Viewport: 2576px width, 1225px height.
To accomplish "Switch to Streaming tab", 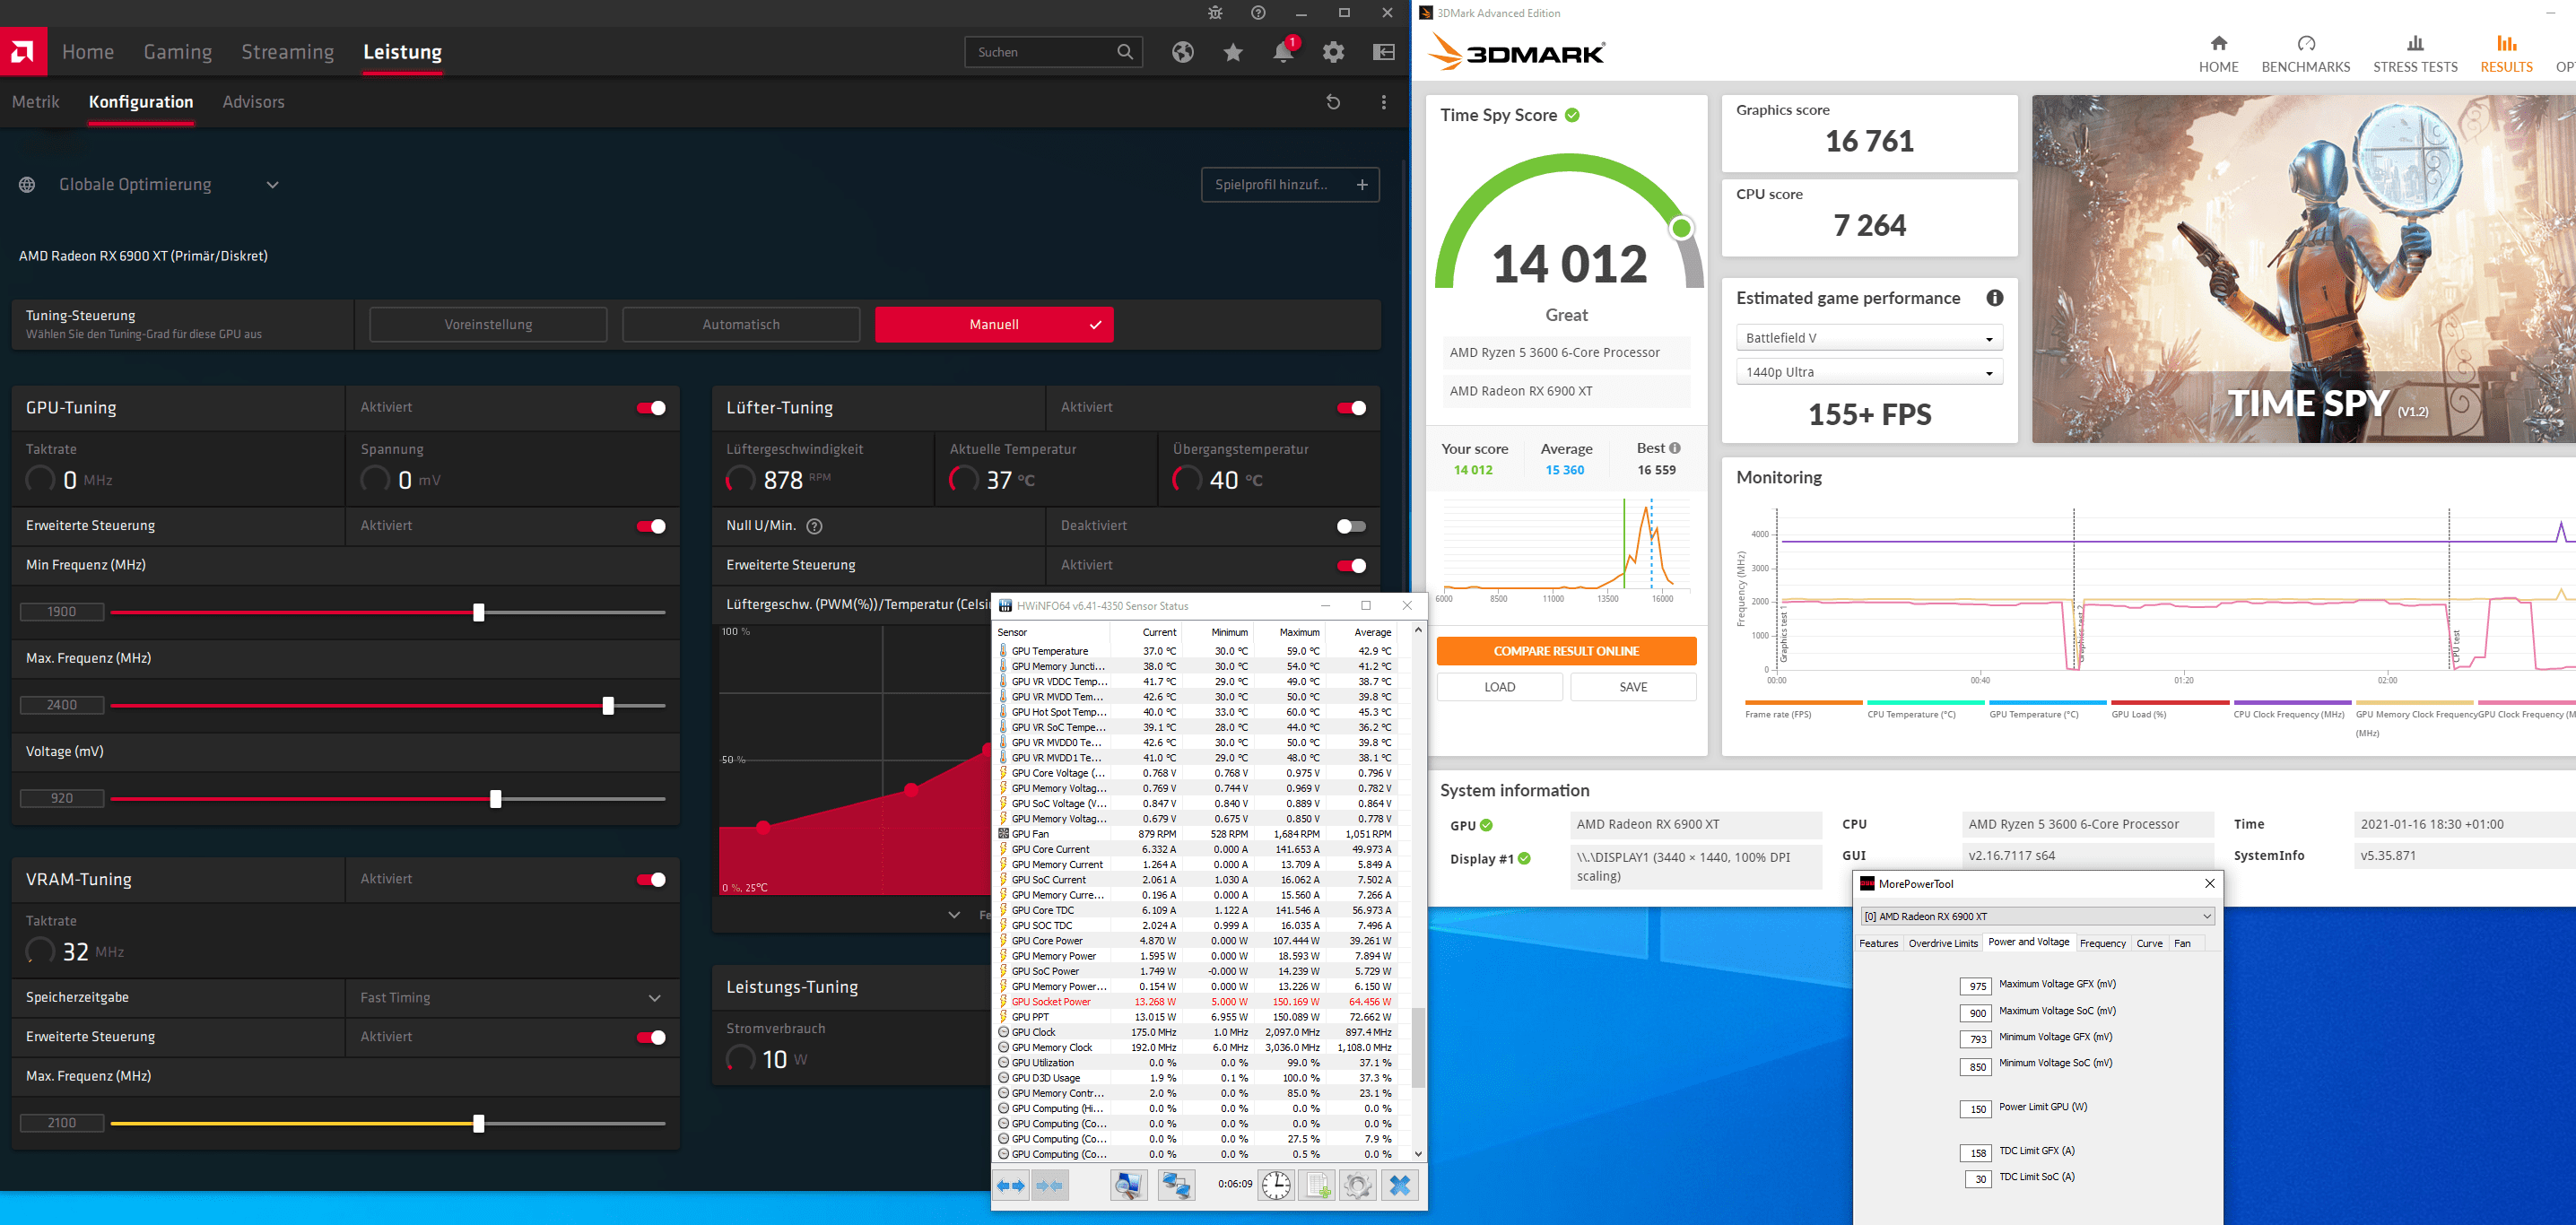I will point(287,52).
